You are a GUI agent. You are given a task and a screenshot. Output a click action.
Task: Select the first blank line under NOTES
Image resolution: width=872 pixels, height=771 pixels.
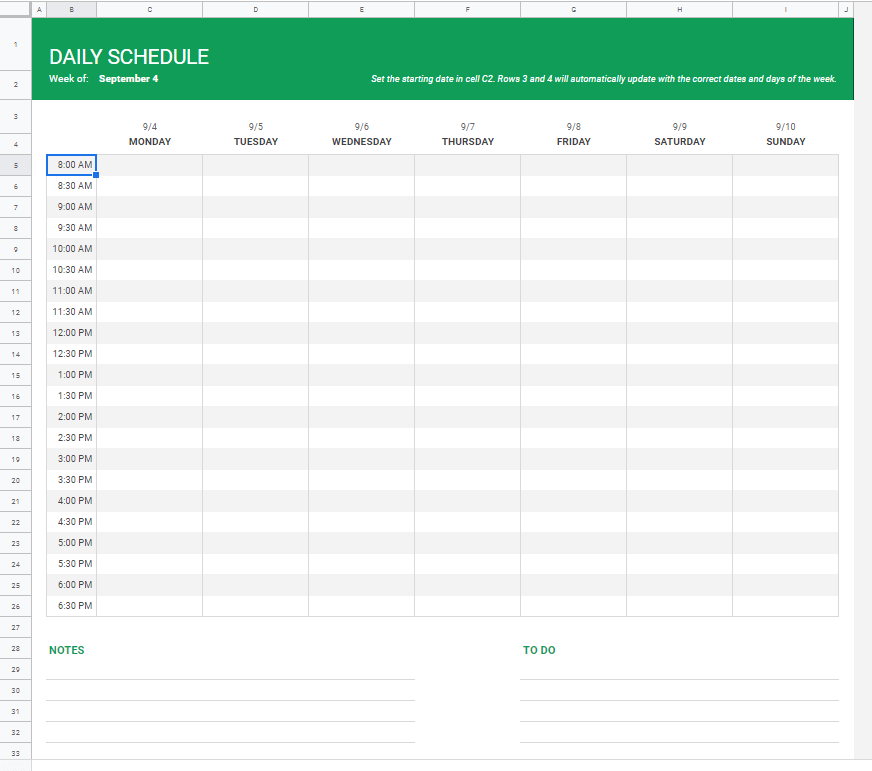(230, 668)
